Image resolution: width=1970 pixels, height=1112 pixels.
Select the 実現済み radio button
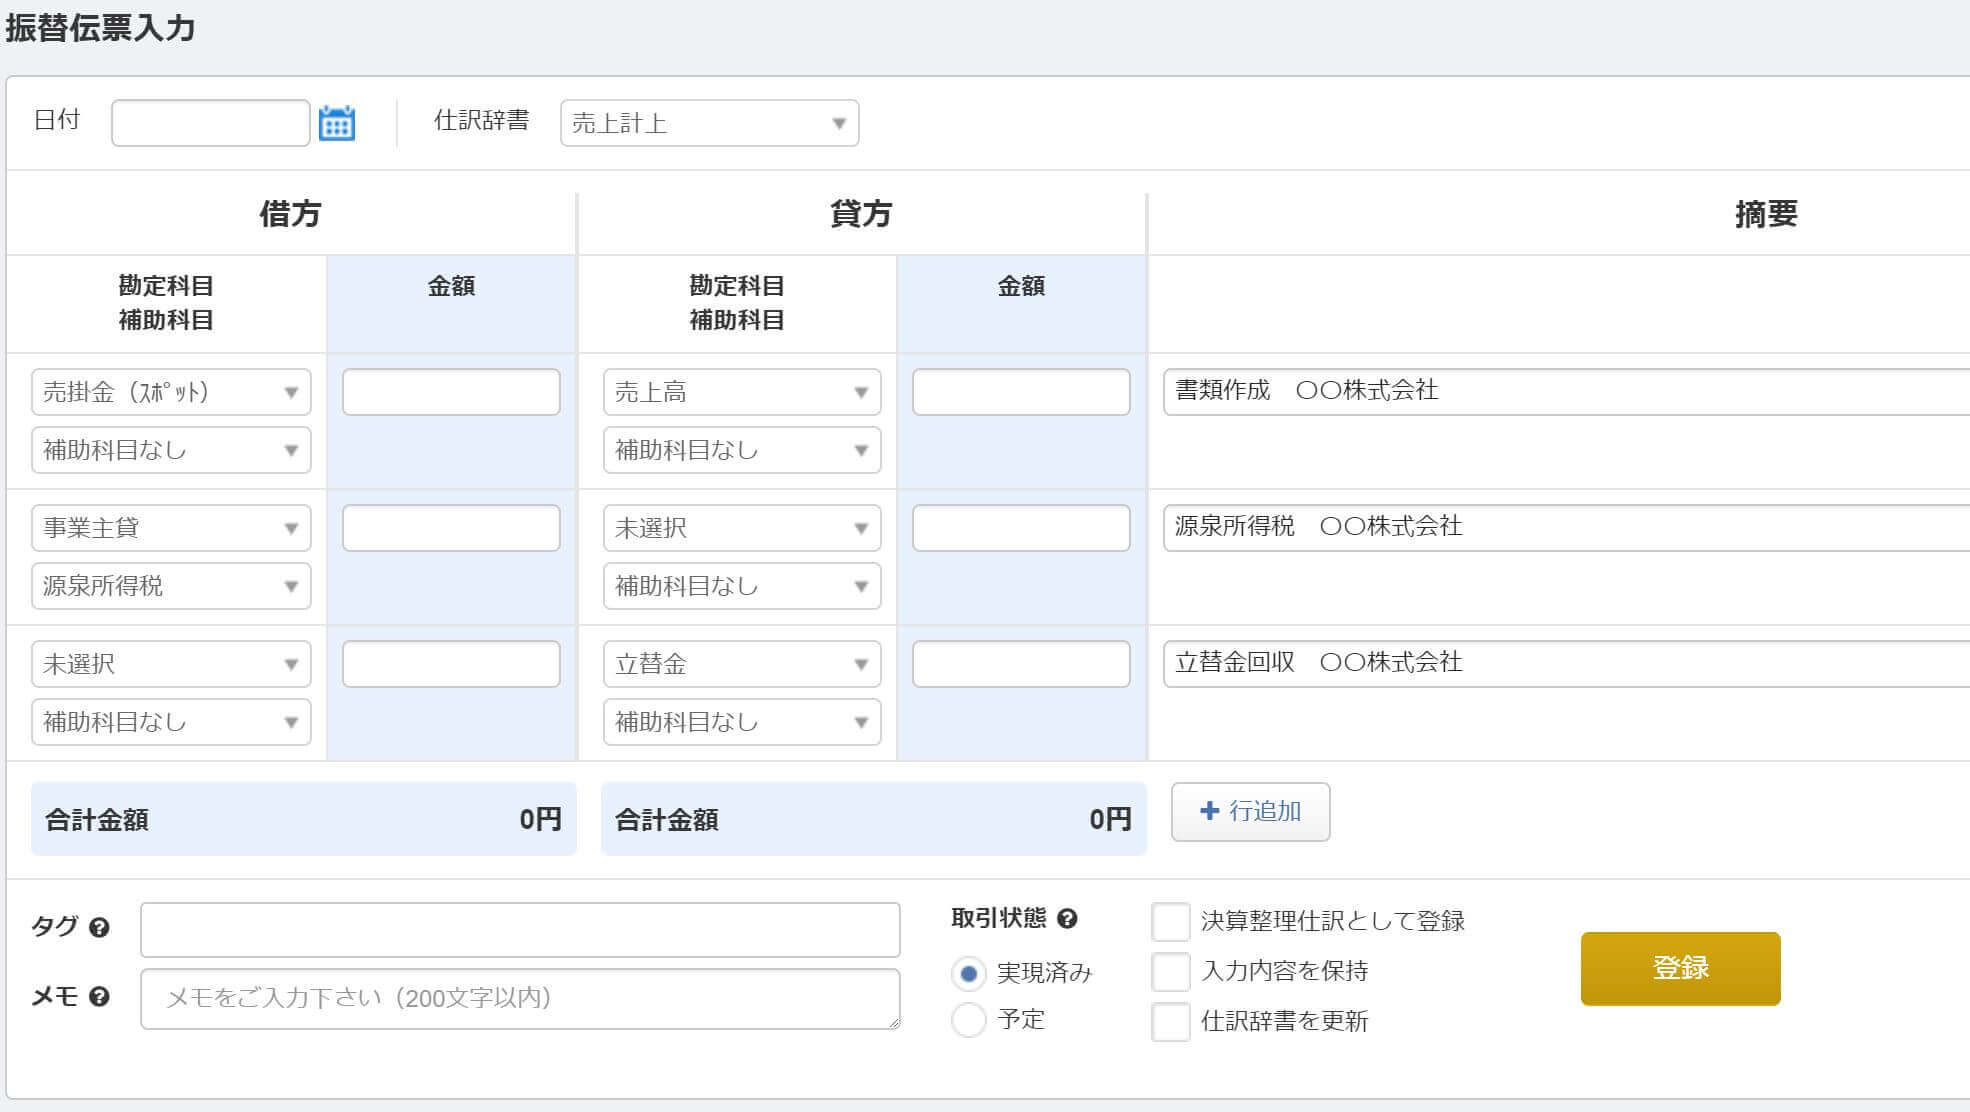(968, 972)
